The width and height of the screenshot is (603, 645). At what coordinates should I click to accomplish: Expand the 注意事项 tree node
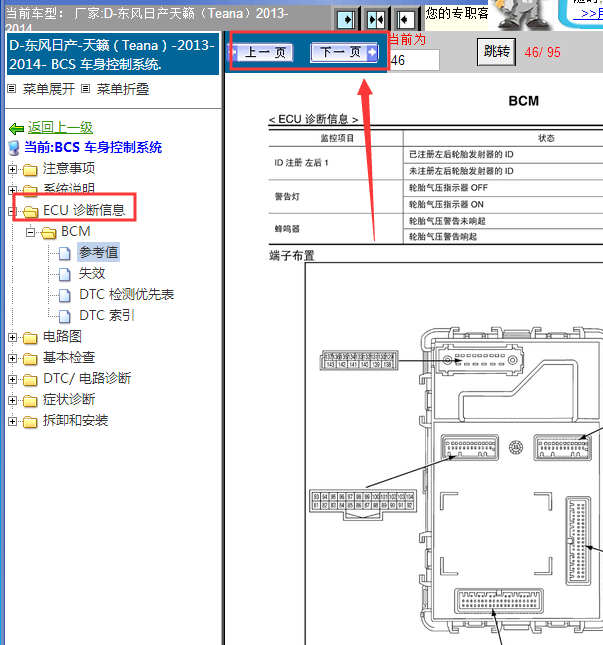point(12,169)
